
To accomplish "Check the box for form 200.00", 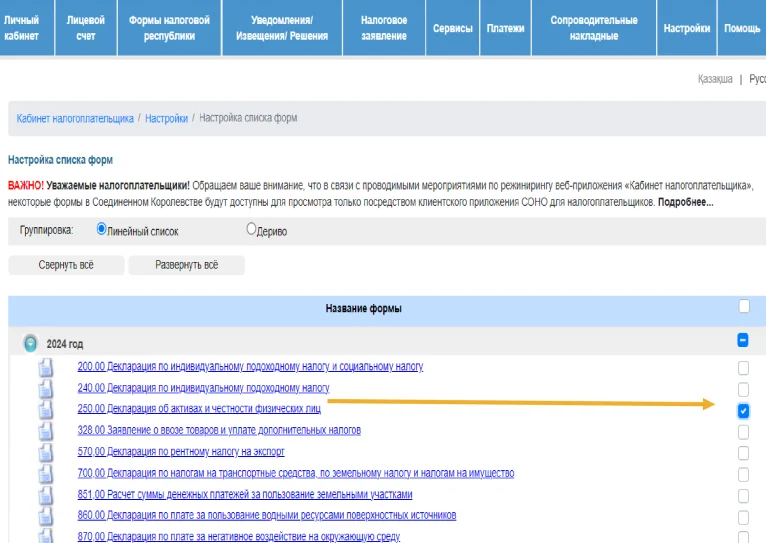I will (x=744, y=368).
